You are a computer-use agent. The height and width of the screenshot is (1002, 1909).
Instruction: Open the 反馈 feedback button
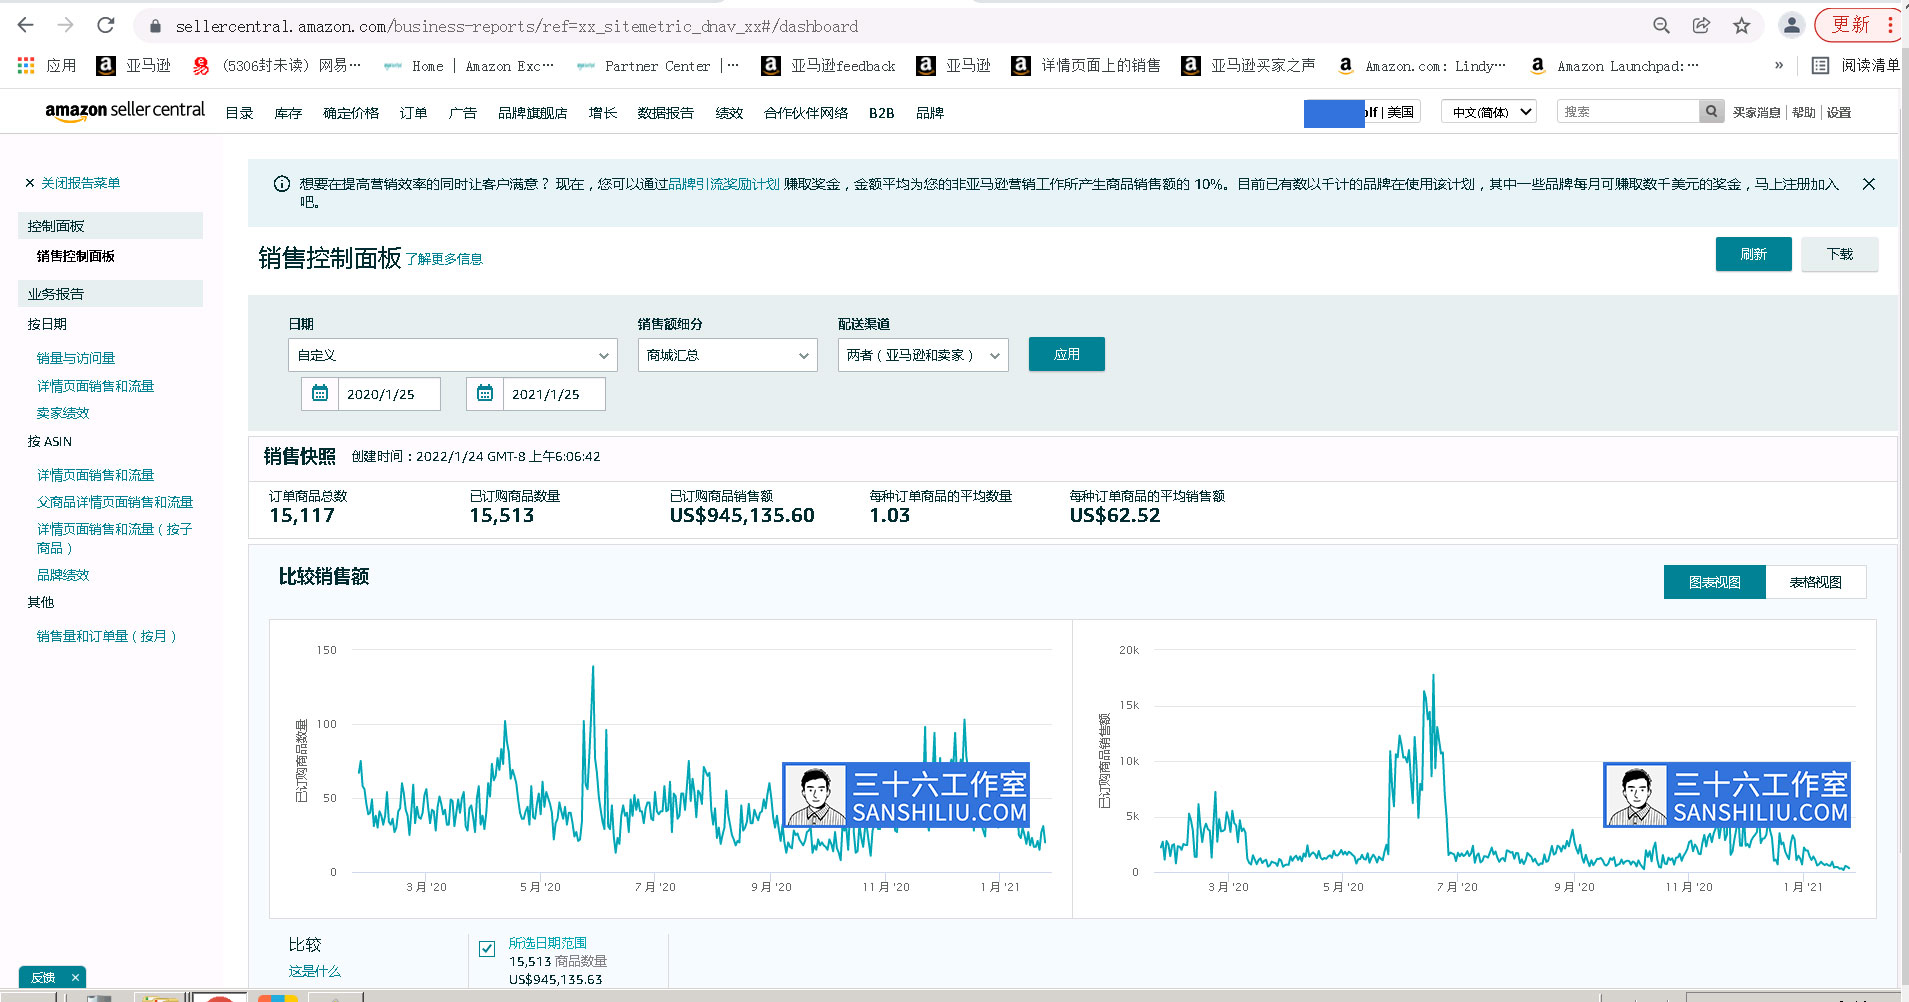tap(43, 977)
